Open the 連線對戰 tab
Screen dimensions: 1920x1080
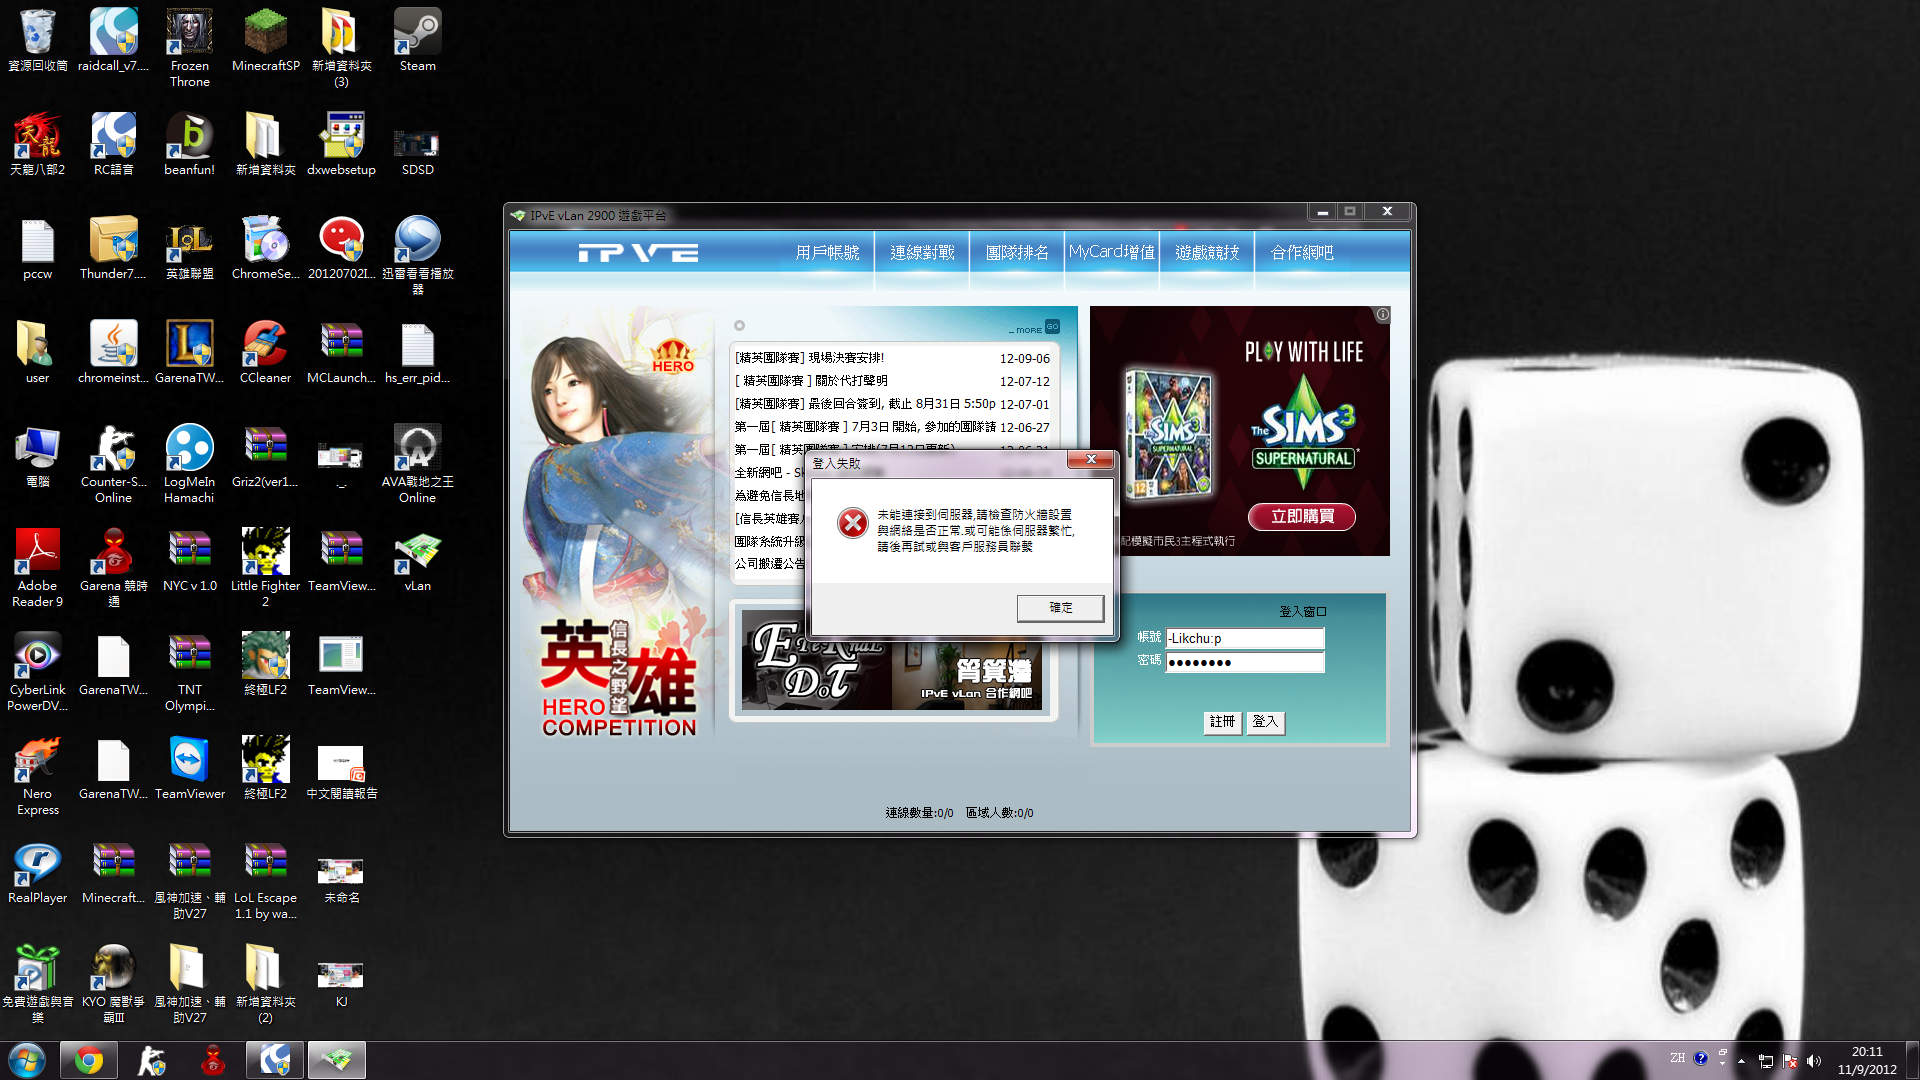click(x=922, y=253)
